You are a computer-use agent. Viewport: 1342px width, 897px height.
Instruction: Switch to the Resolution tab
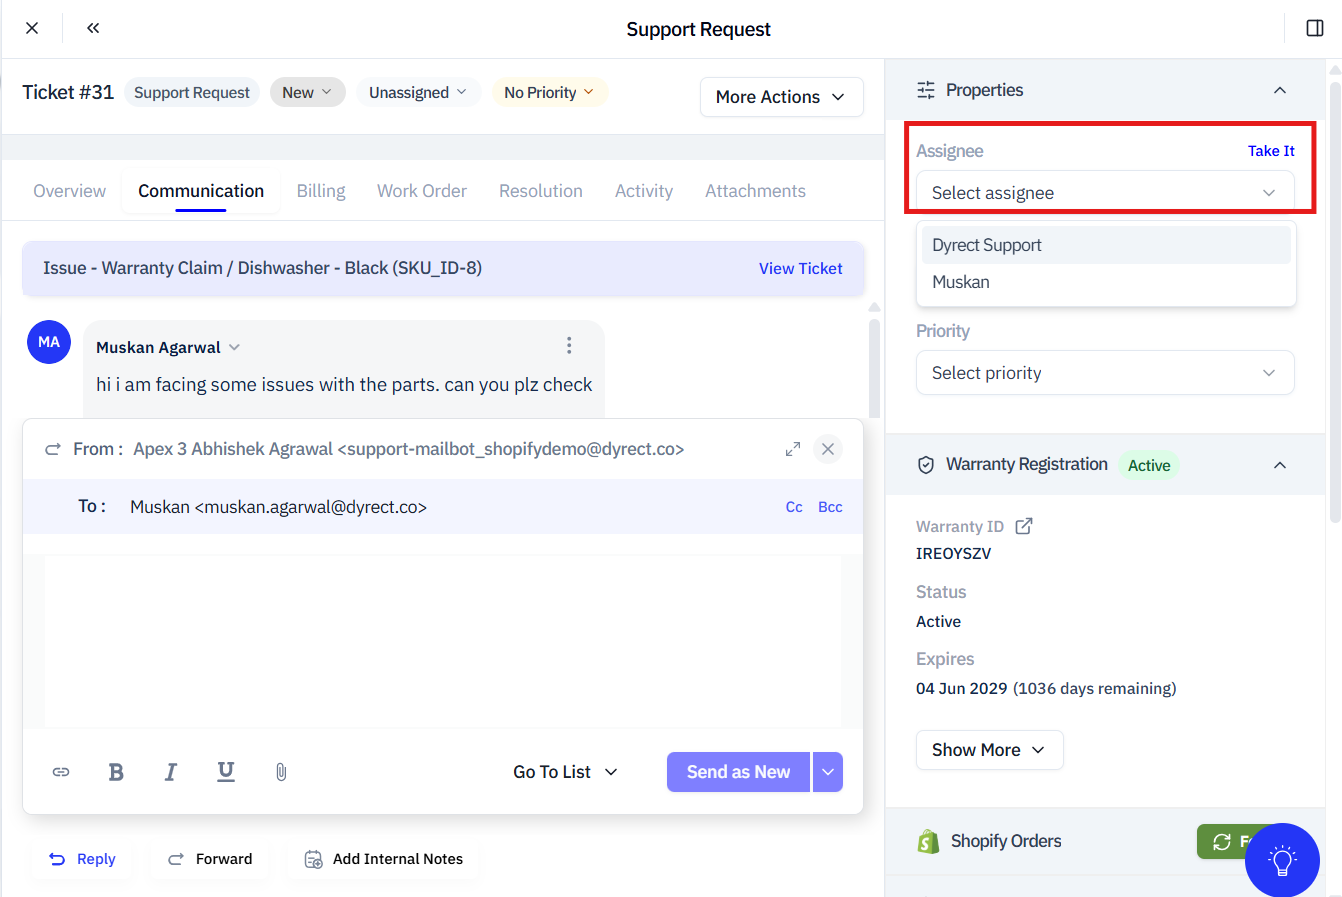pyautogui.click(x=541, y=191)
